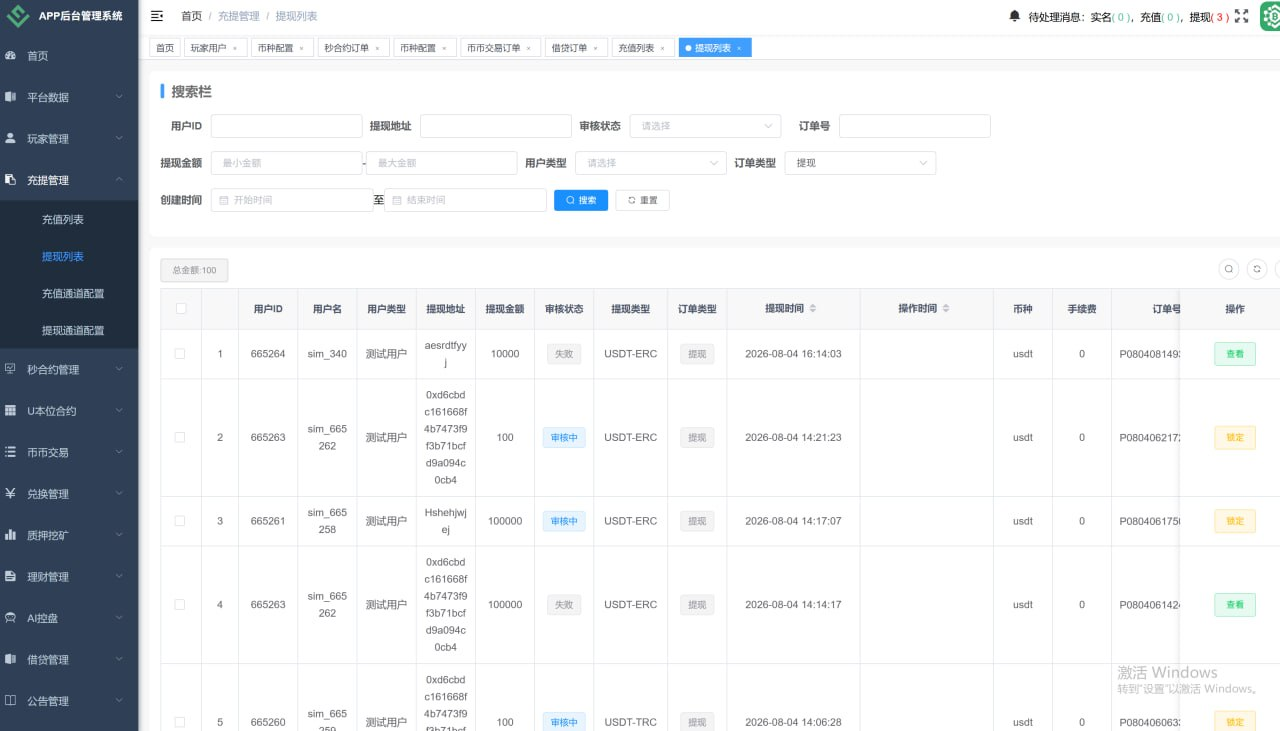The width and height of the screenshot is (1280, 731).
Task: Click 锁定 for the 14:21:23 row
Action: (x=1235, y=437)
